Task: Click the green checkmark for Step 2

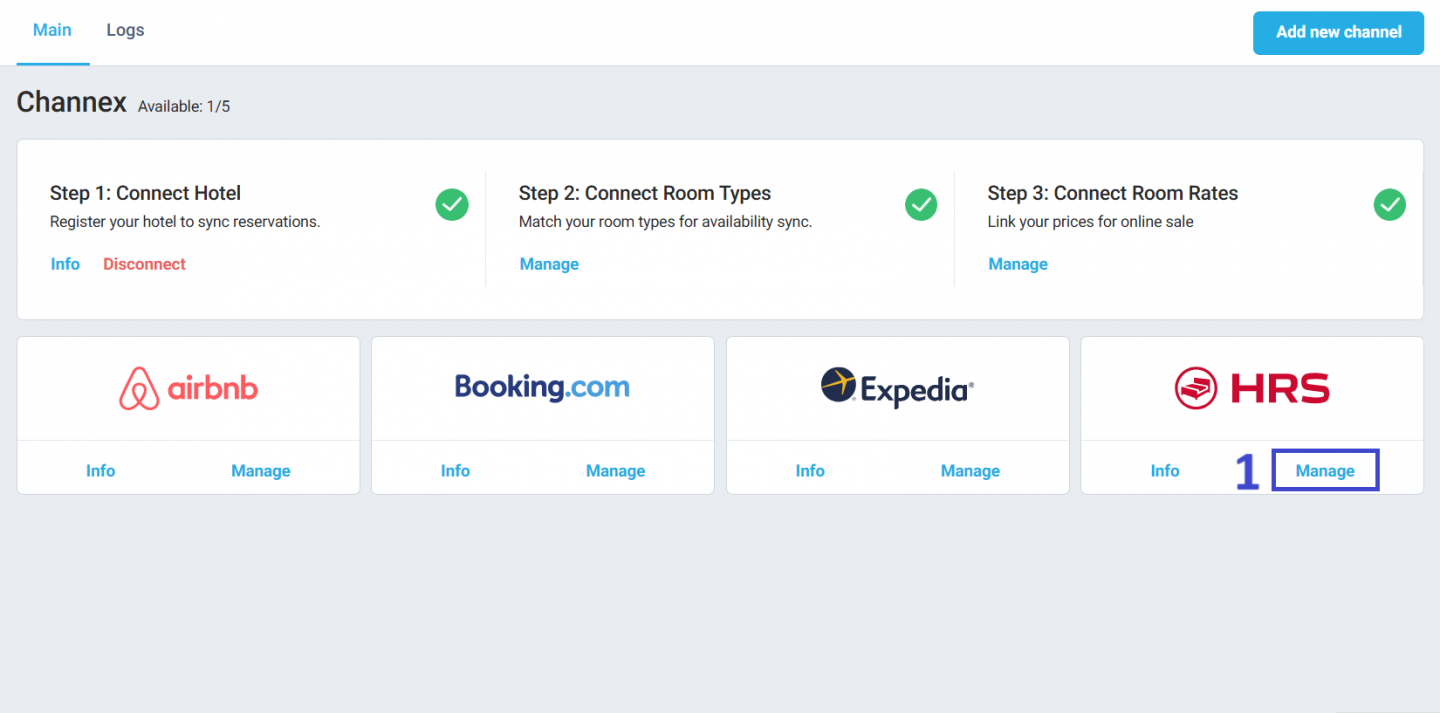Action: (x=921, y=205)
